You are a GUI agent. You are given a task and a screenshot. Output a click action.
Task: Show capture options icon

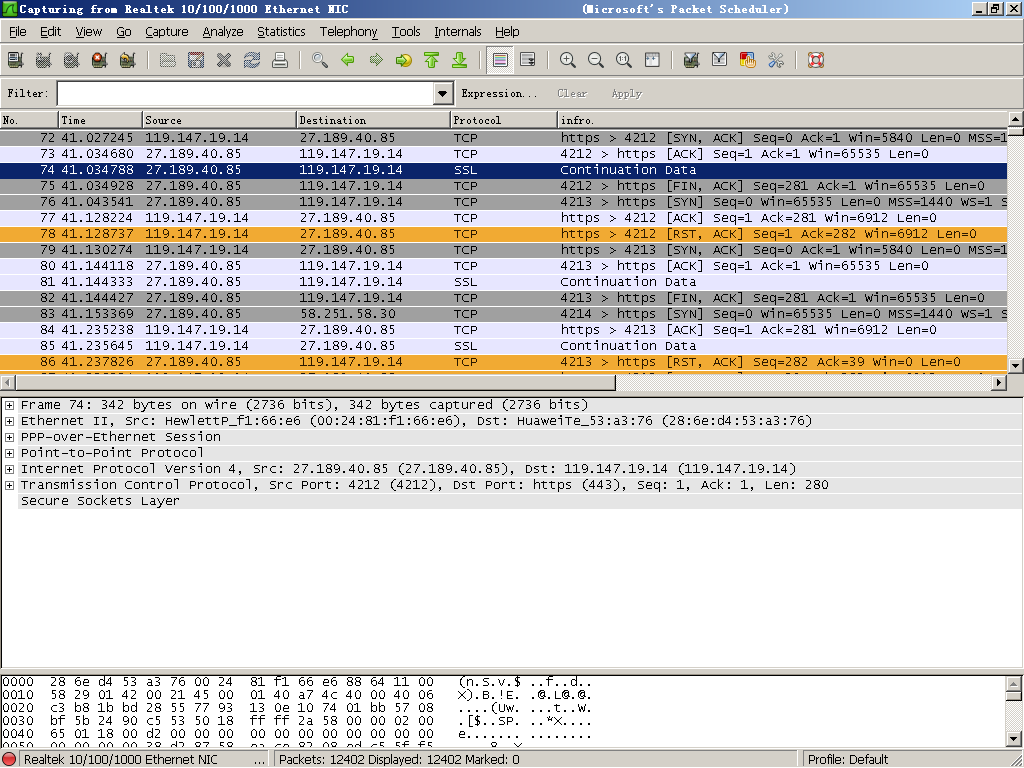click(43, 60)
